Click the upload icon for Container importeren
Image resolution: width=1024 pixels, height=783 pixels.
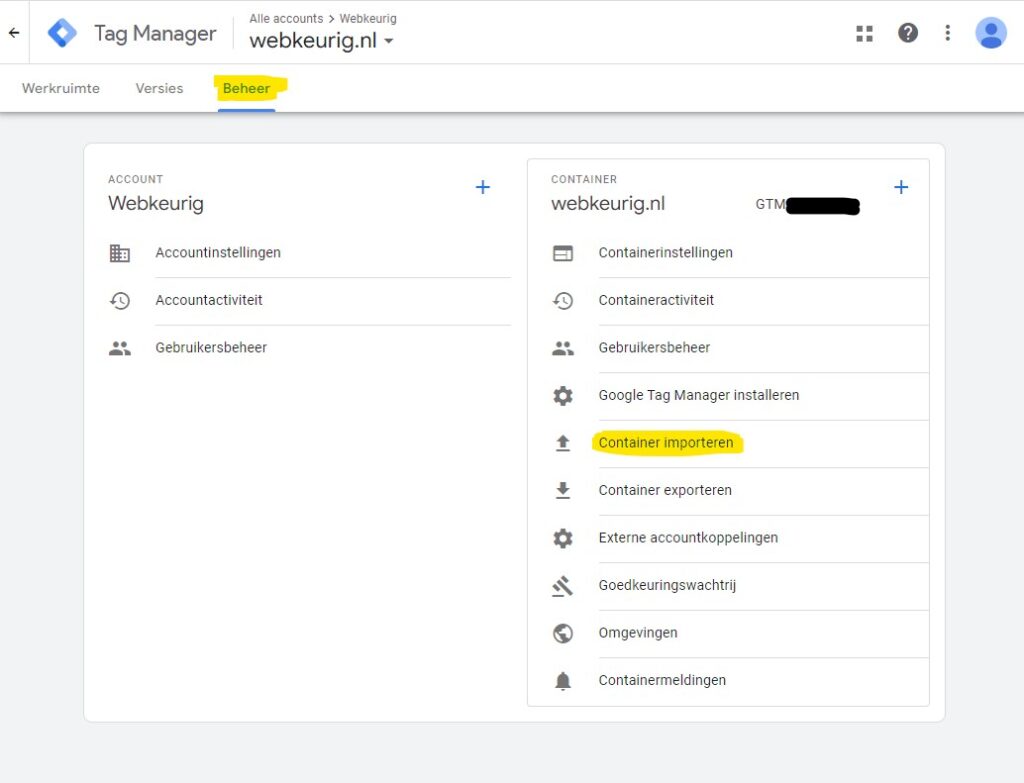tap(563, 443)
